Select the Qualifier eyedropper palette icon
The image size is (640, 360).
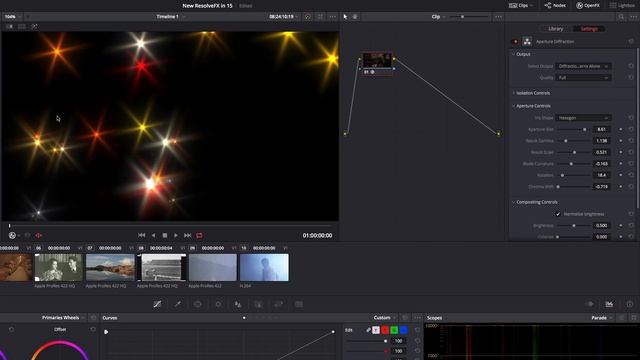[178, 304]
